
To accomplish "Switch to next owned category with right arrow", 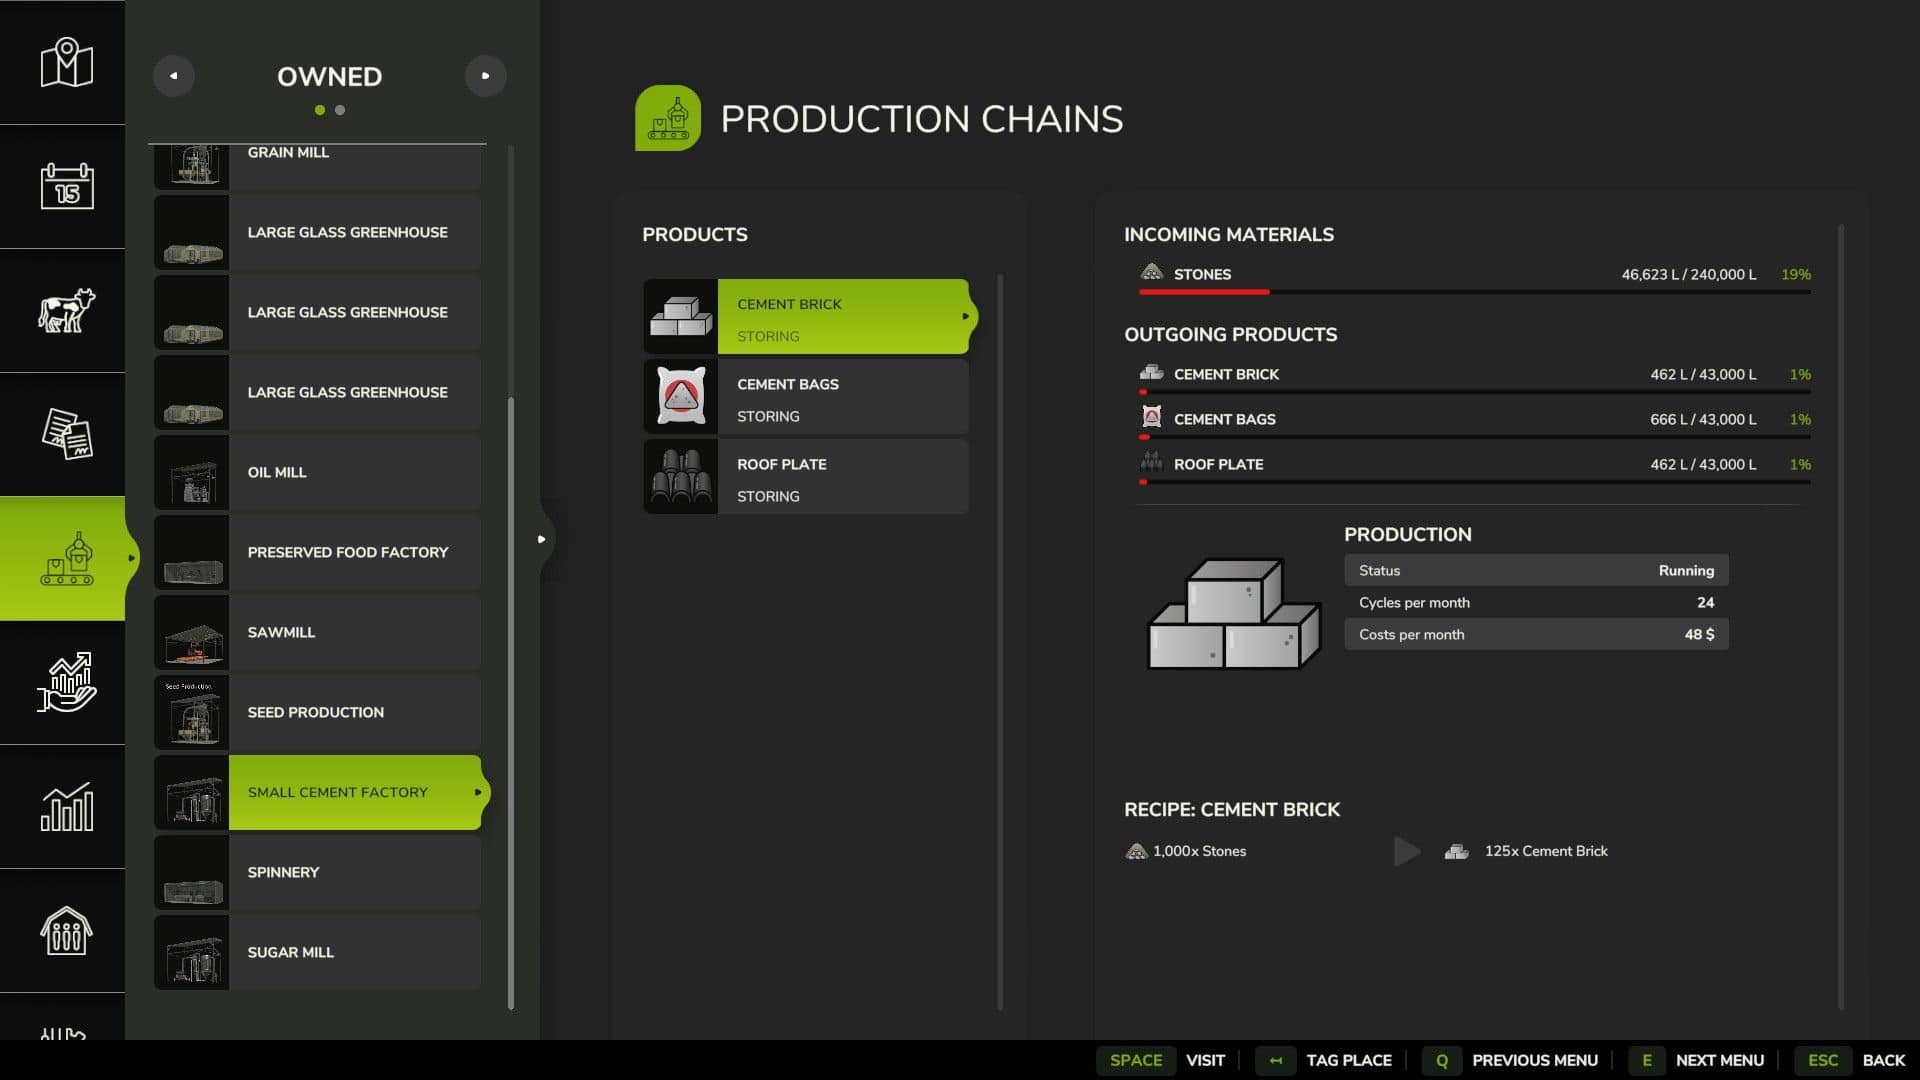I will 485,76.
